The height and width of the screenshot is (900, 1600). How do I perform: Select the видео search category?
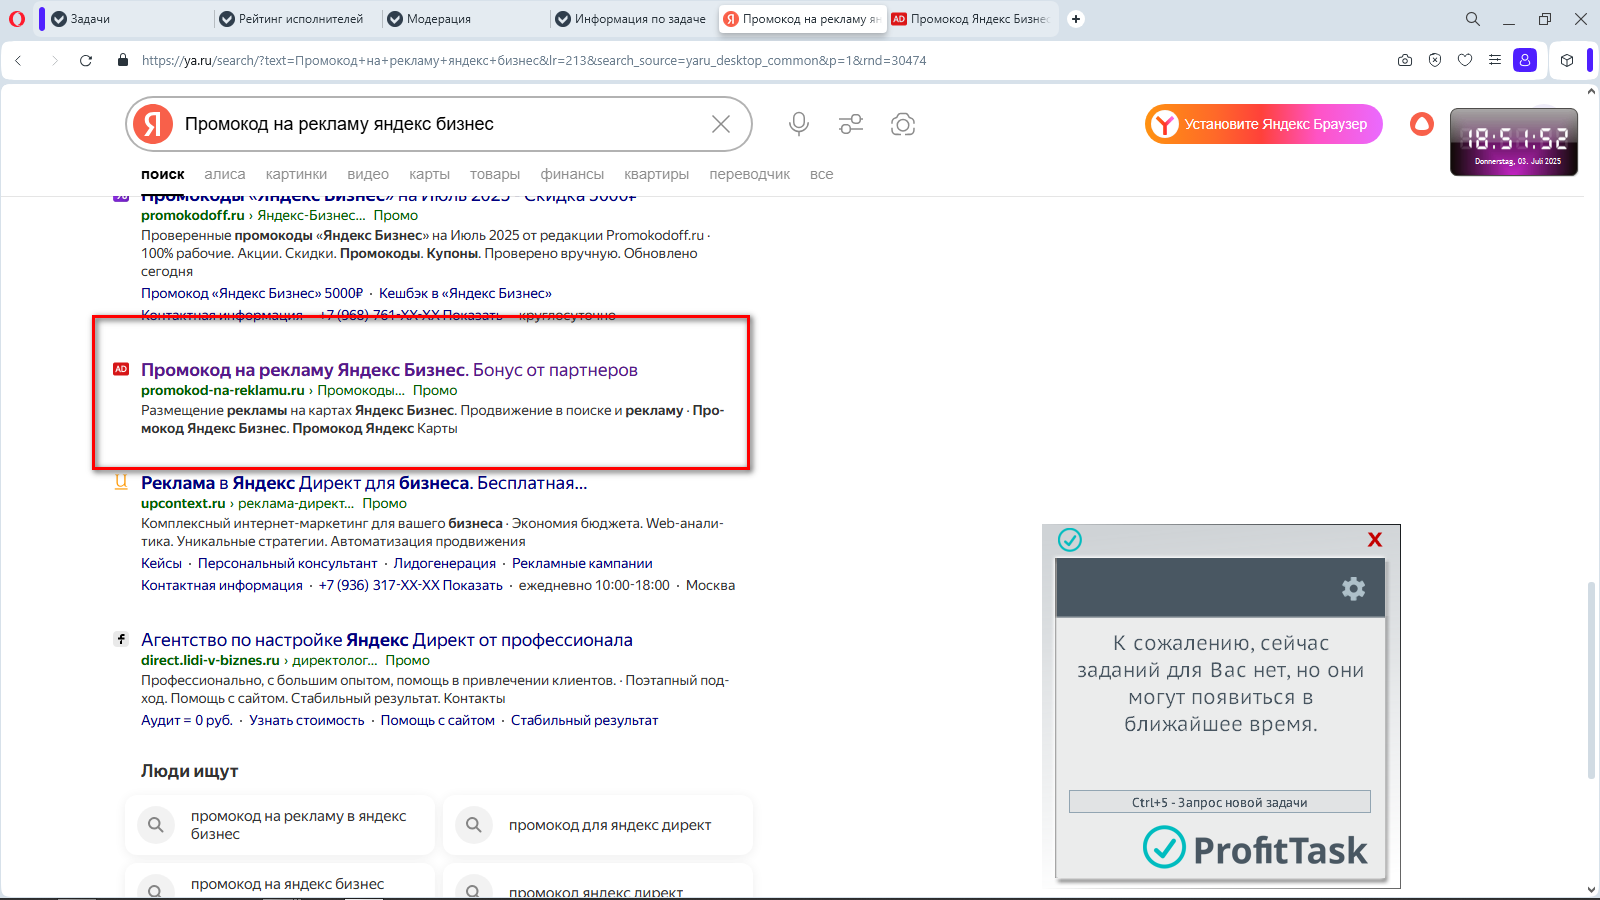point(368,174)
